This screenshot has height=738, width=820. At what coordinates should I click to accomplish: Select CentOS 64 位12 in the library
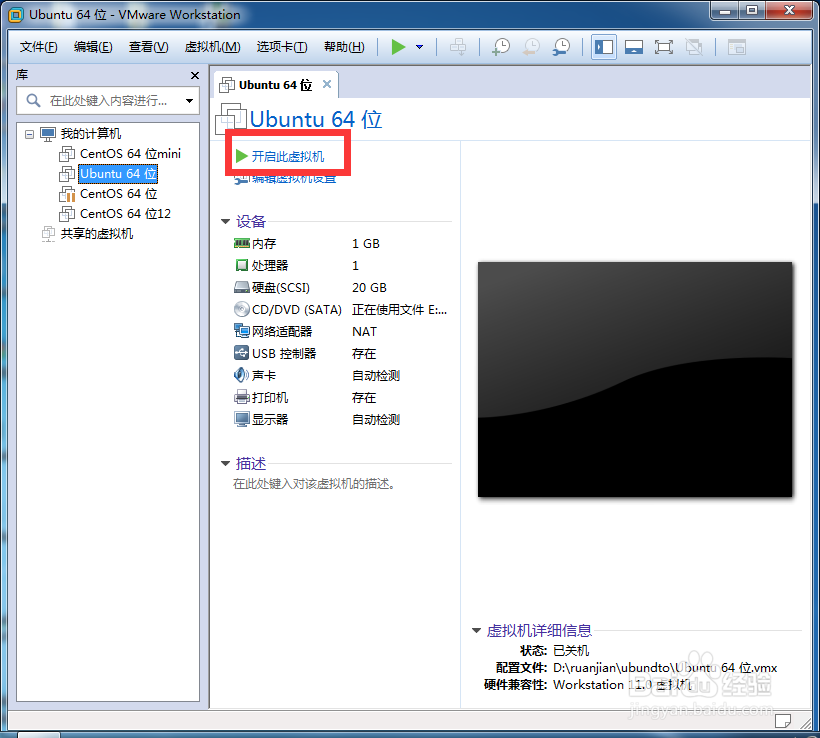(x=125, y=214)
